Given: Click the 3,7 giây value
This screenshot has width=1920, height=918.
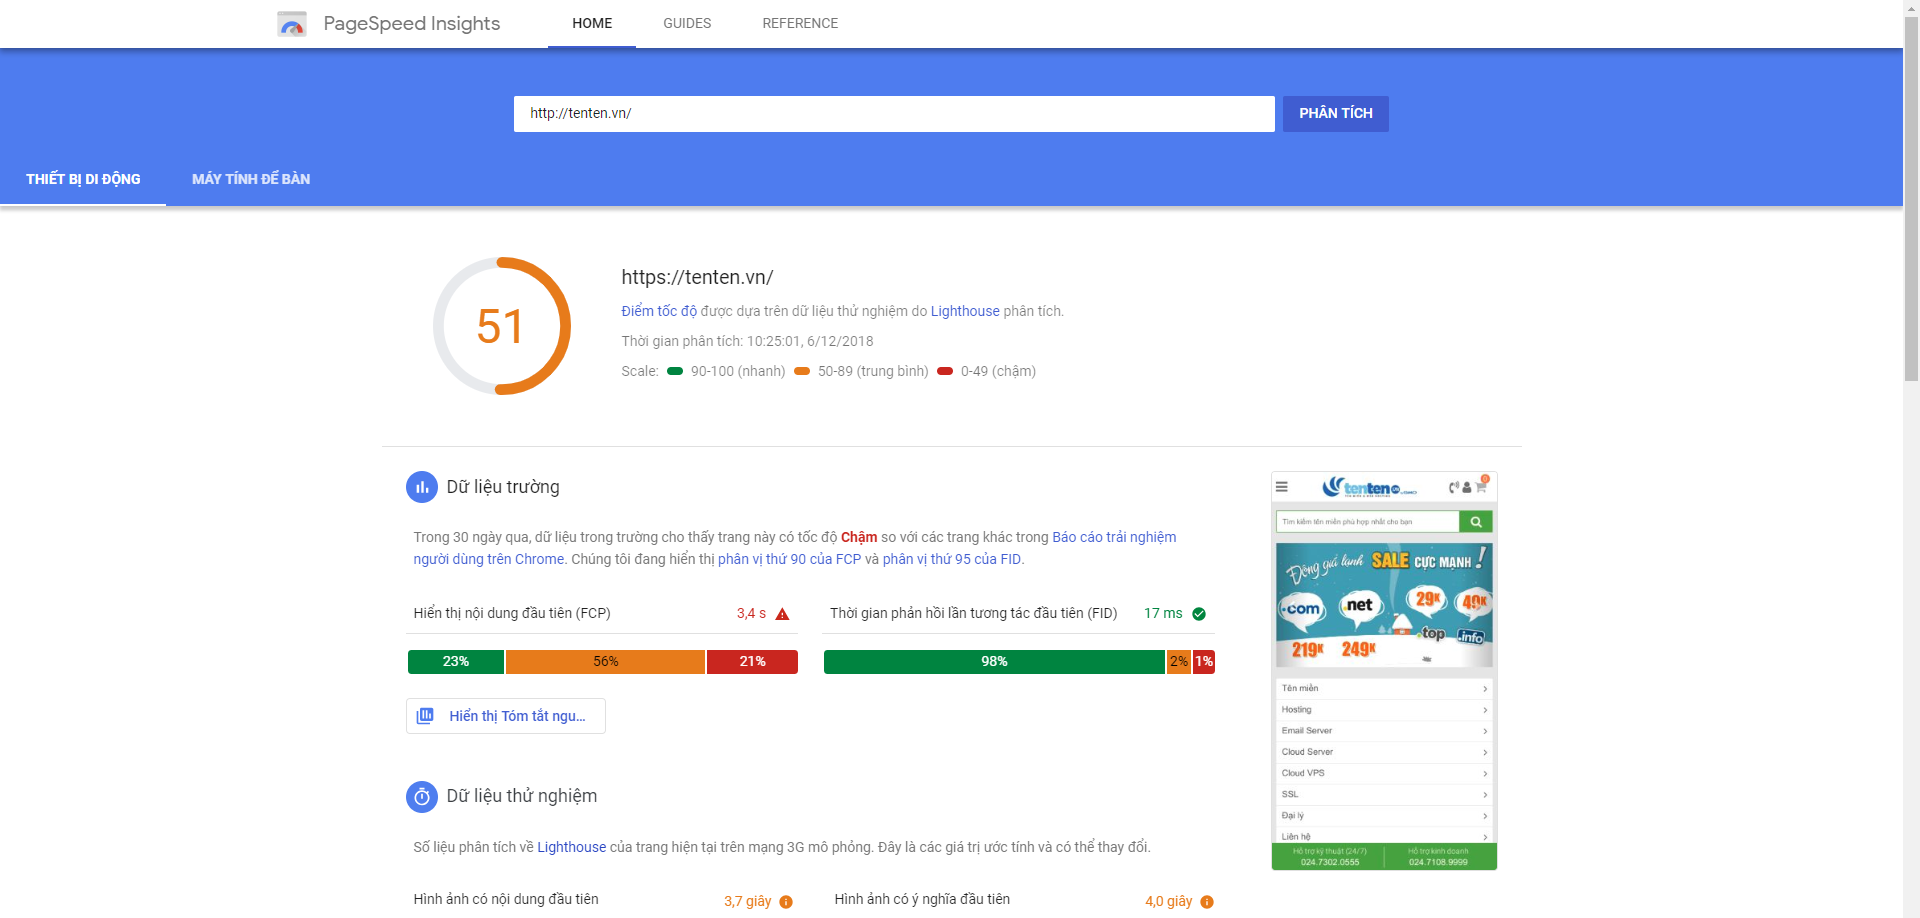Looking at the screenshot, I should [x=748, y=902].
